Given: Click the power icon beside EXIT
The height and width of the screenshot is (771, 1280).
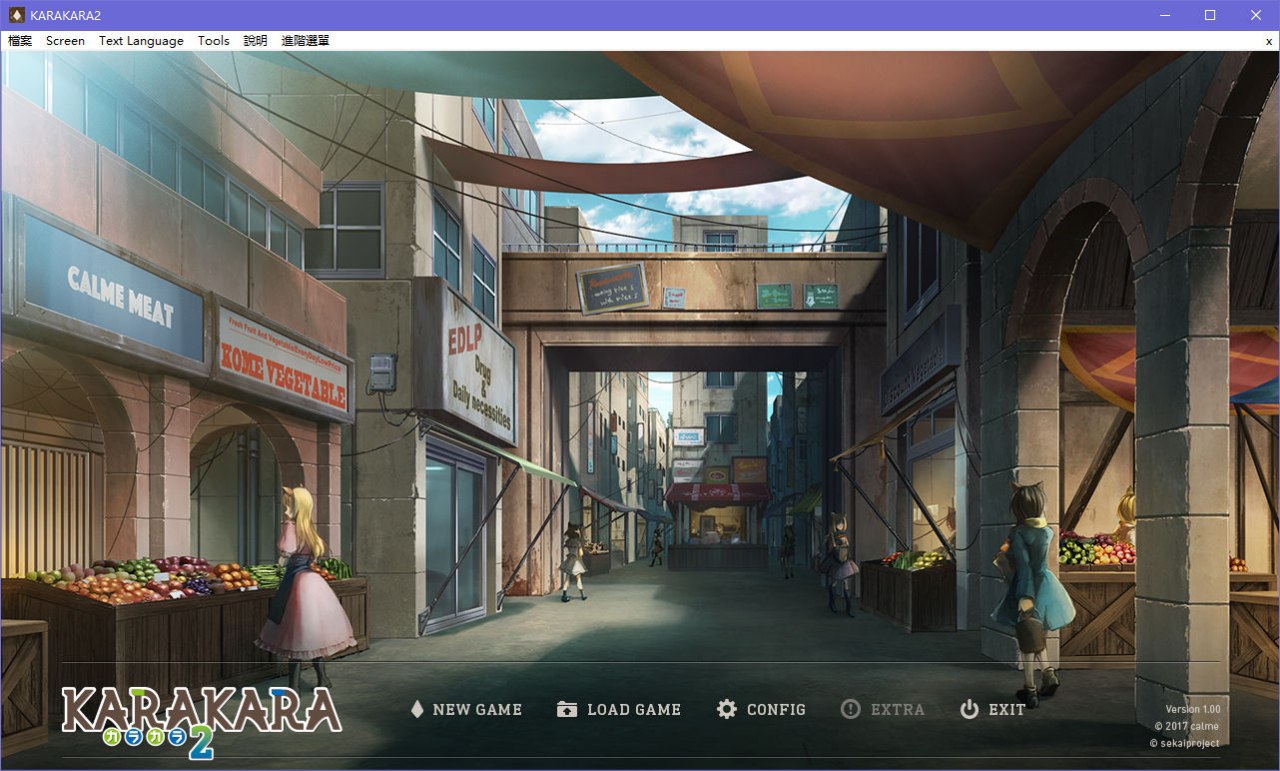Looking at the screenshot, I should pos(967,709).
